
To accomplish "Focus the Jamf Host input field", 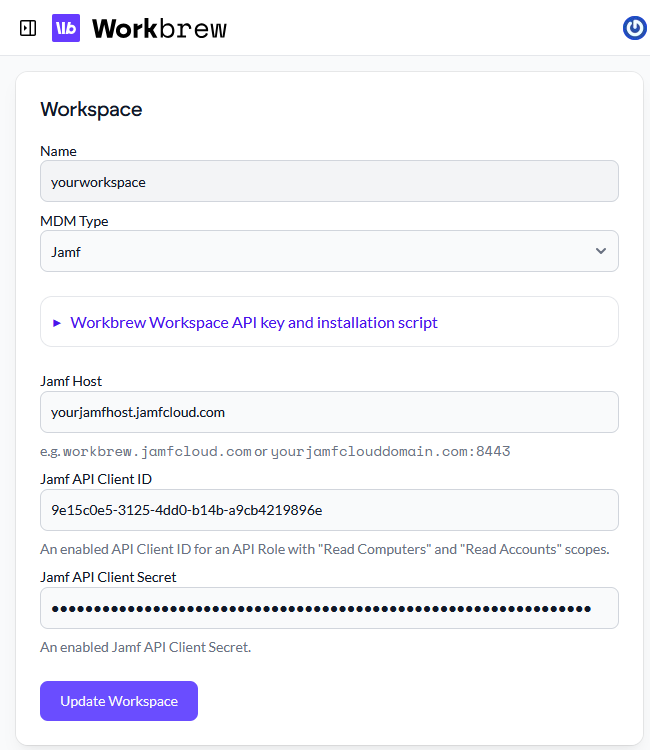I will [x=329, y=412].
